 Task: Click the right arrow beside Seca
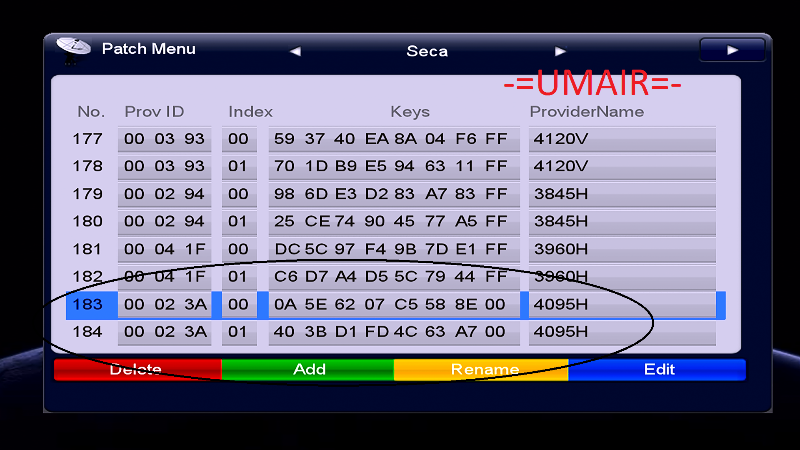click(x=560, y=51)
